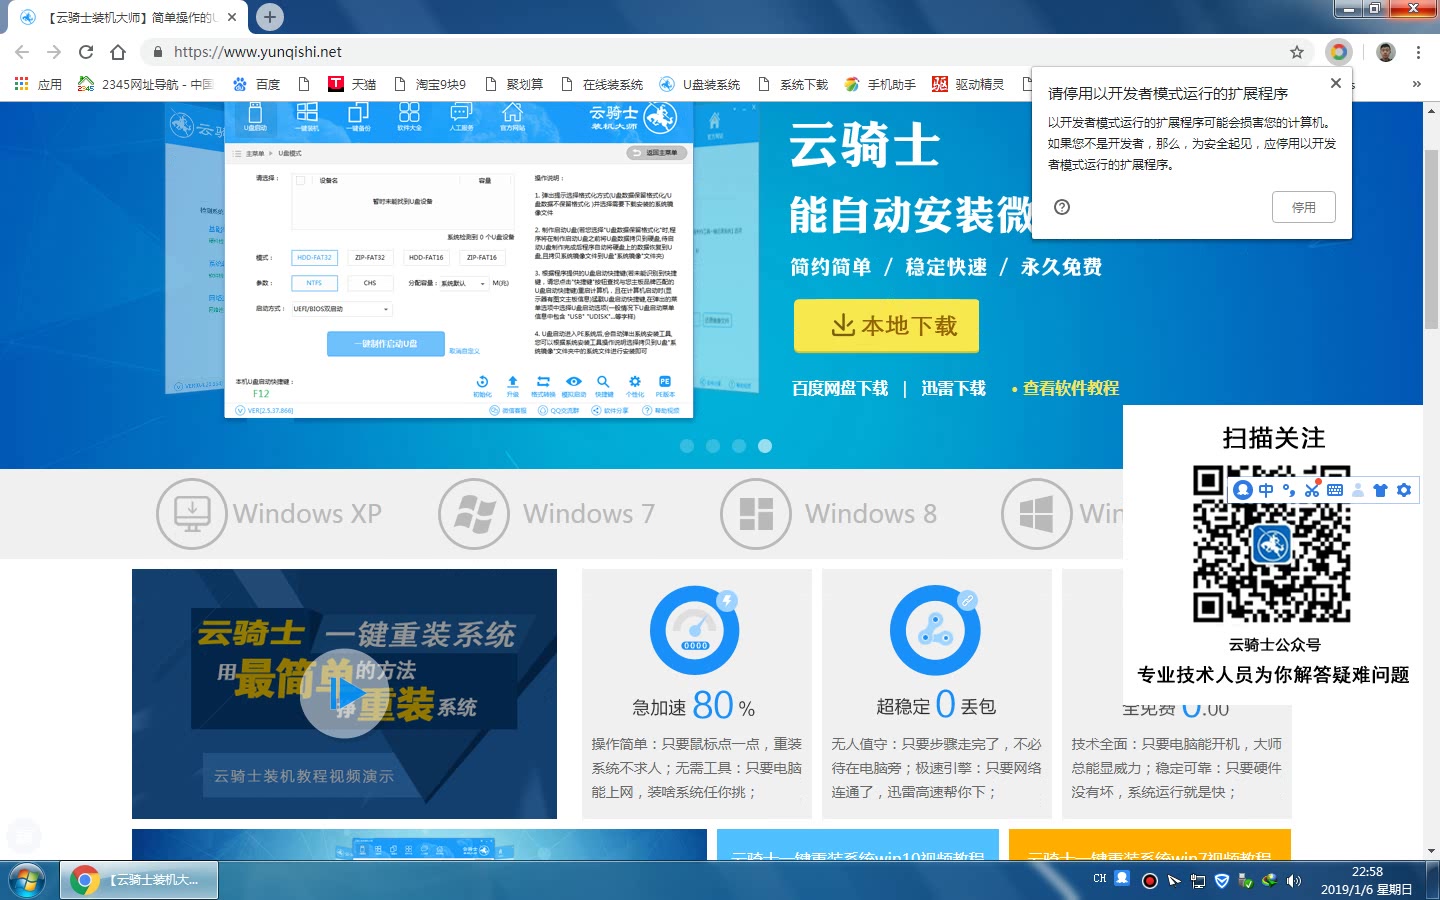This screenshot has height=900, width=1440.
Task: Open the 聚划算 bookmark
Action: coord(514,84)
